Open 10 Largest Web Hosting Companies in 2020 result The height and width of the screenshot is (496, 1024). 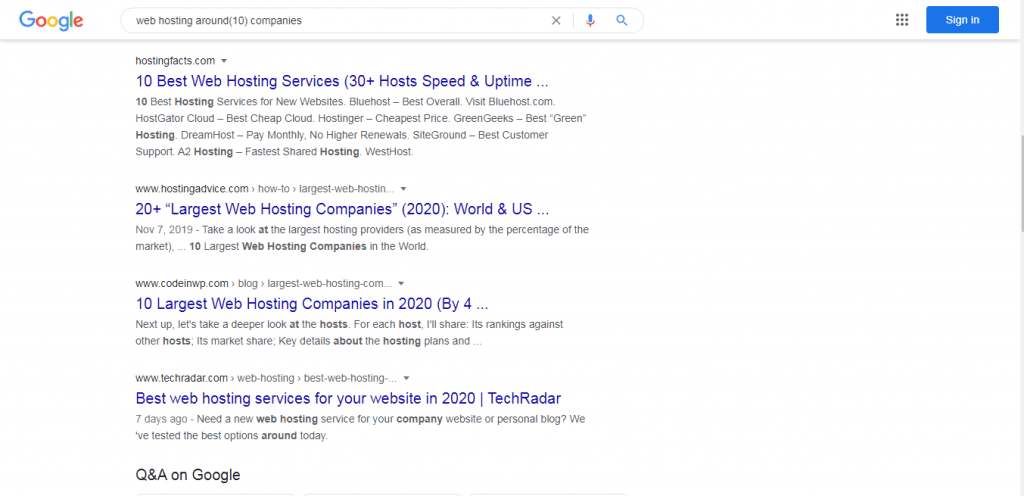[x=312, y=304]
